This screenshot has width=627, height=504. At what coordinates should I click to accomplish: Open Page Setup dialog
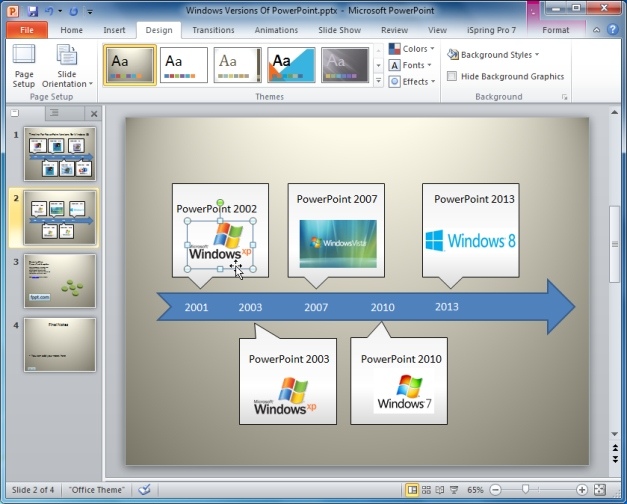pos(24,66)
